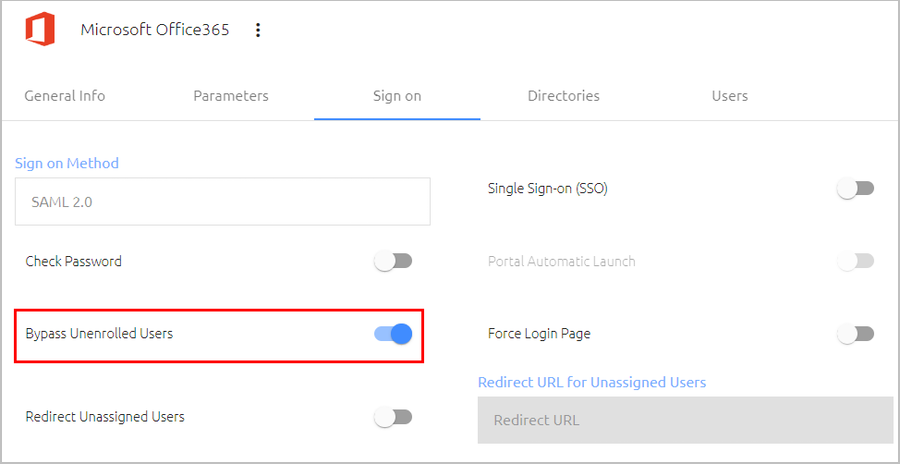This screenshot has height=464, width=900.
Task: Click the Redirect URL input field
Action: coord(685,420)
